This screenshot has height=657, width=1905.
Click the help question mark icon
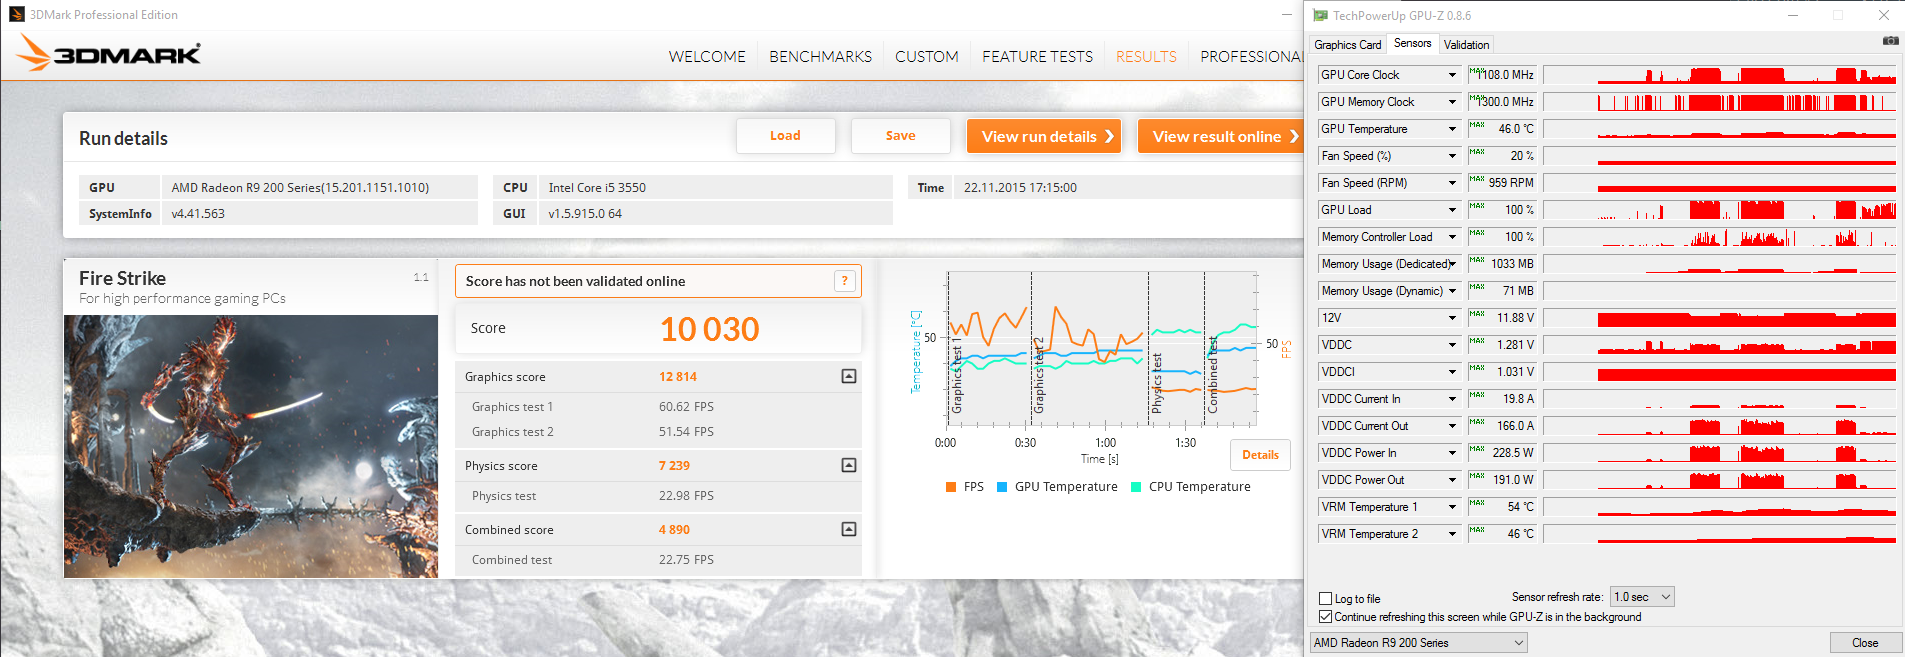click(845, 281)
